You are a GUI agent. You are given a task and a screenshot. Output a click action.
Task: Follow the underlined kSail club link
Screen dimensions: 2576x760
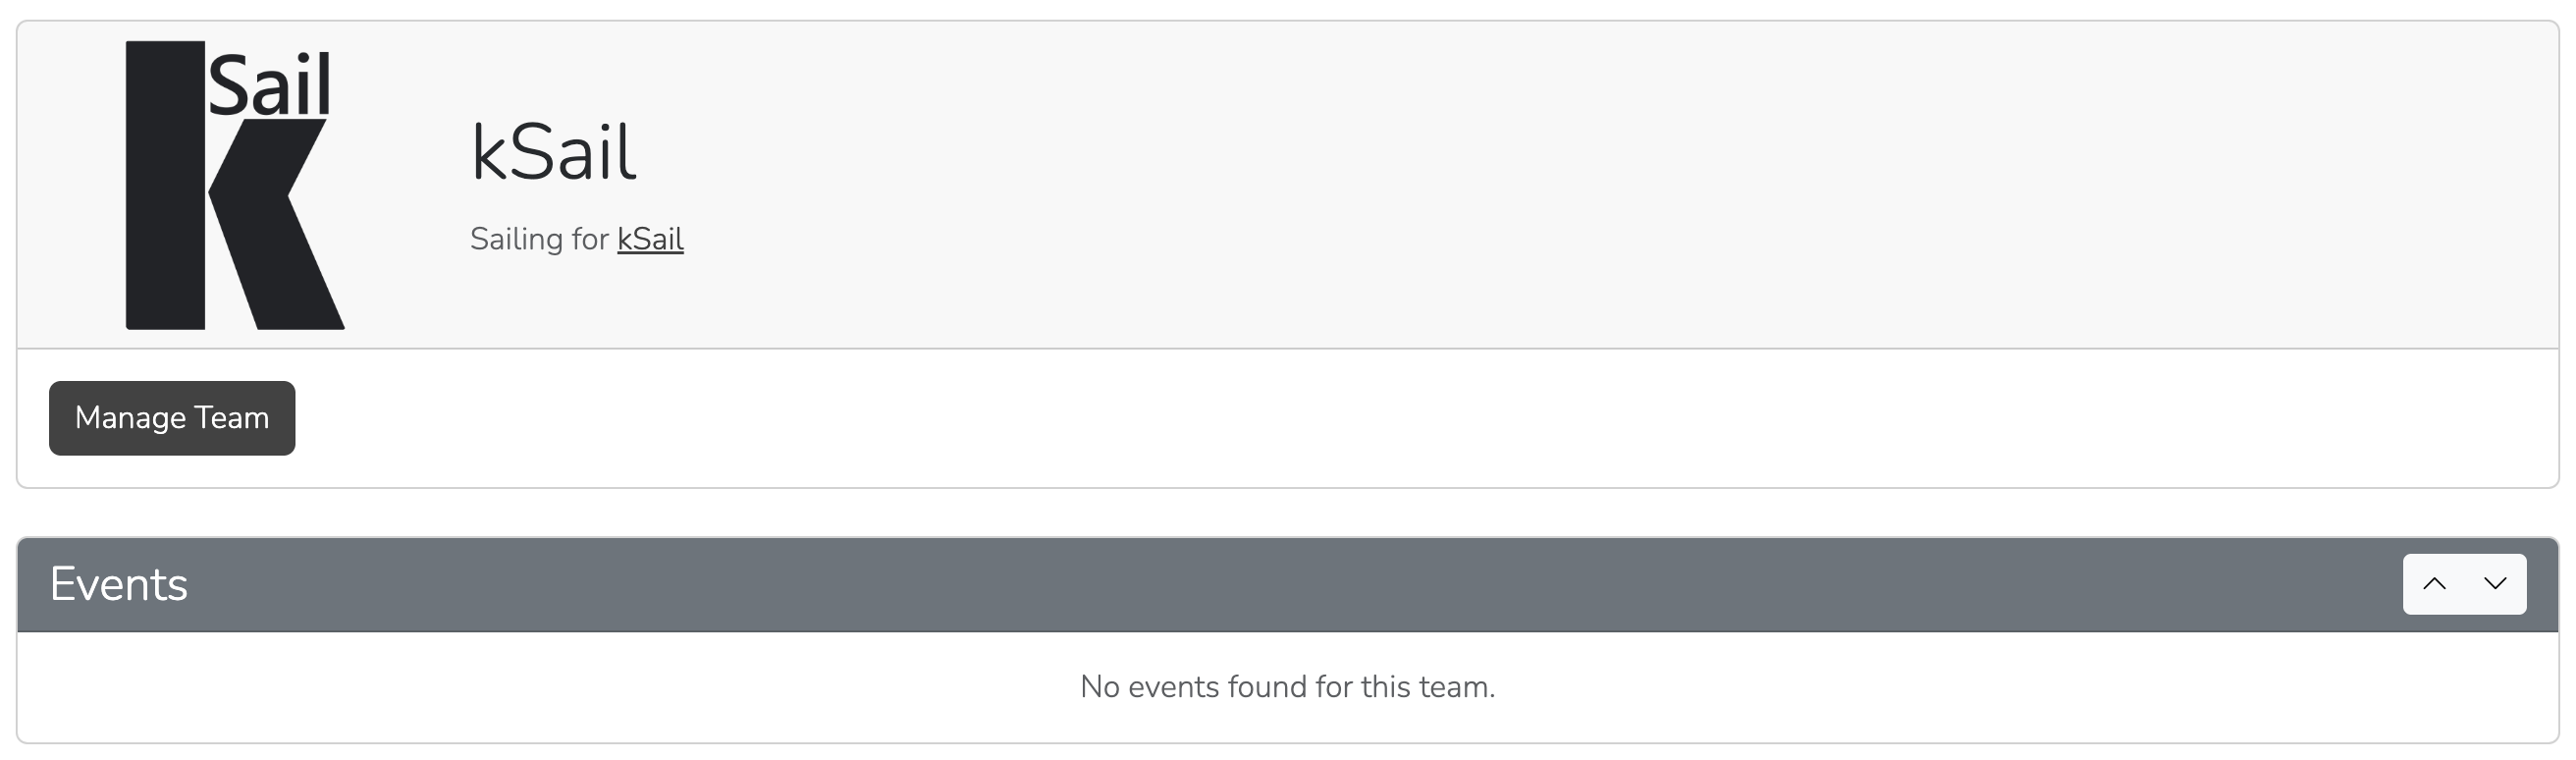(x=650, y=239)
